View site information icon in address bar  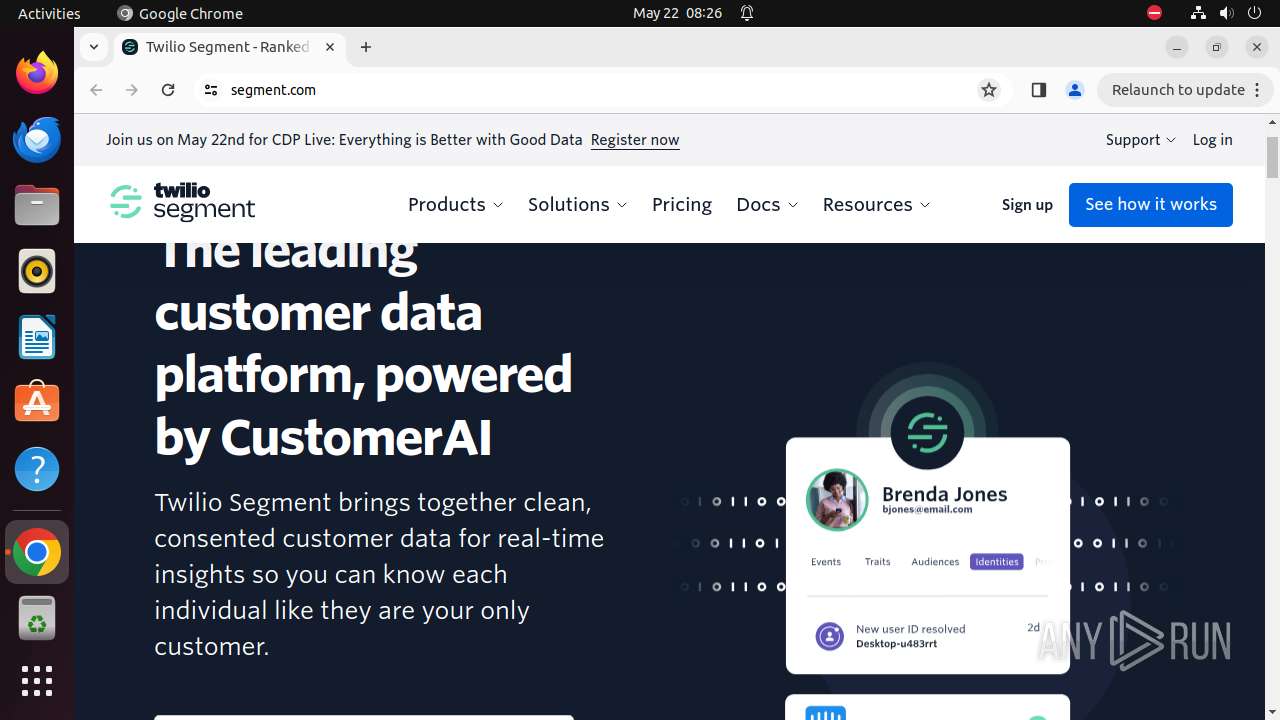(210, 90)
